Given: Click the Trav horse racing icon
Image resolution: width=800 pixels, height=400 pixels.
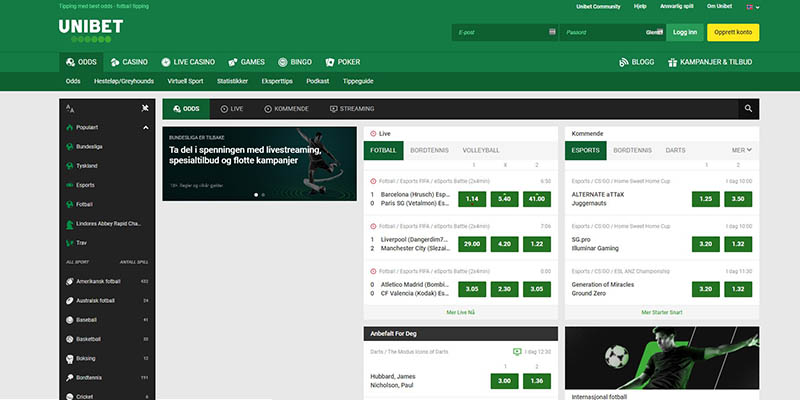Looking at the screenshot, I should pyautogui.click(x=70, y=243).
